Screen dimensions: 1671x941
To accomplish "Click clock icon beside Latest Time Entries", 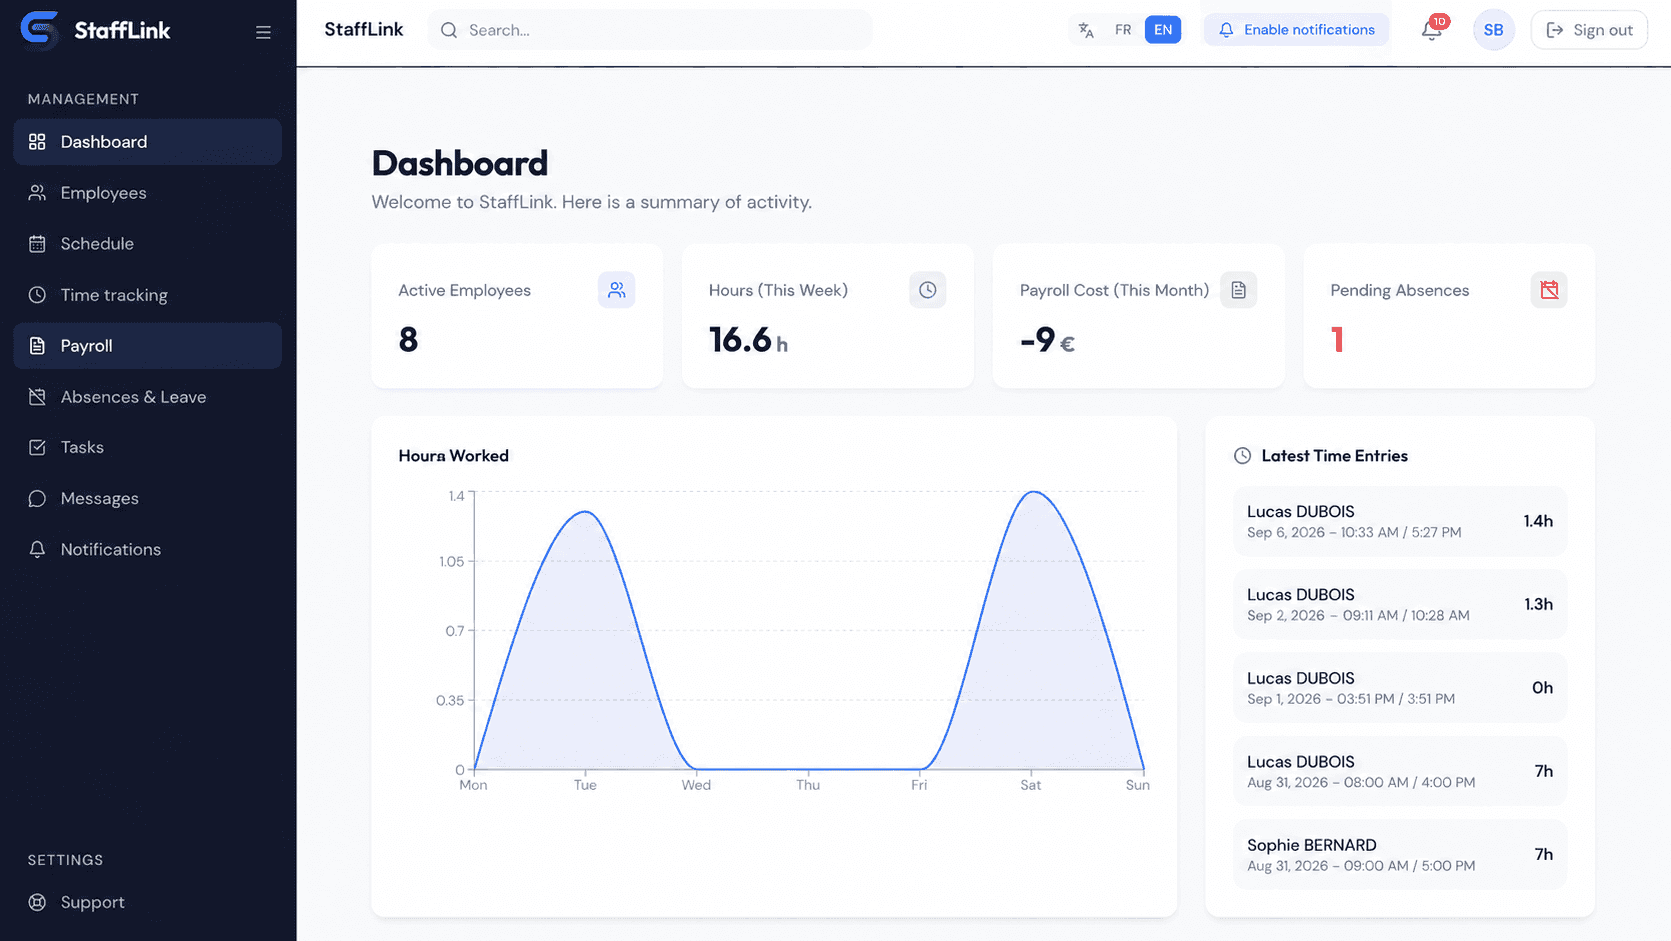I will (x=1242, y=456).
